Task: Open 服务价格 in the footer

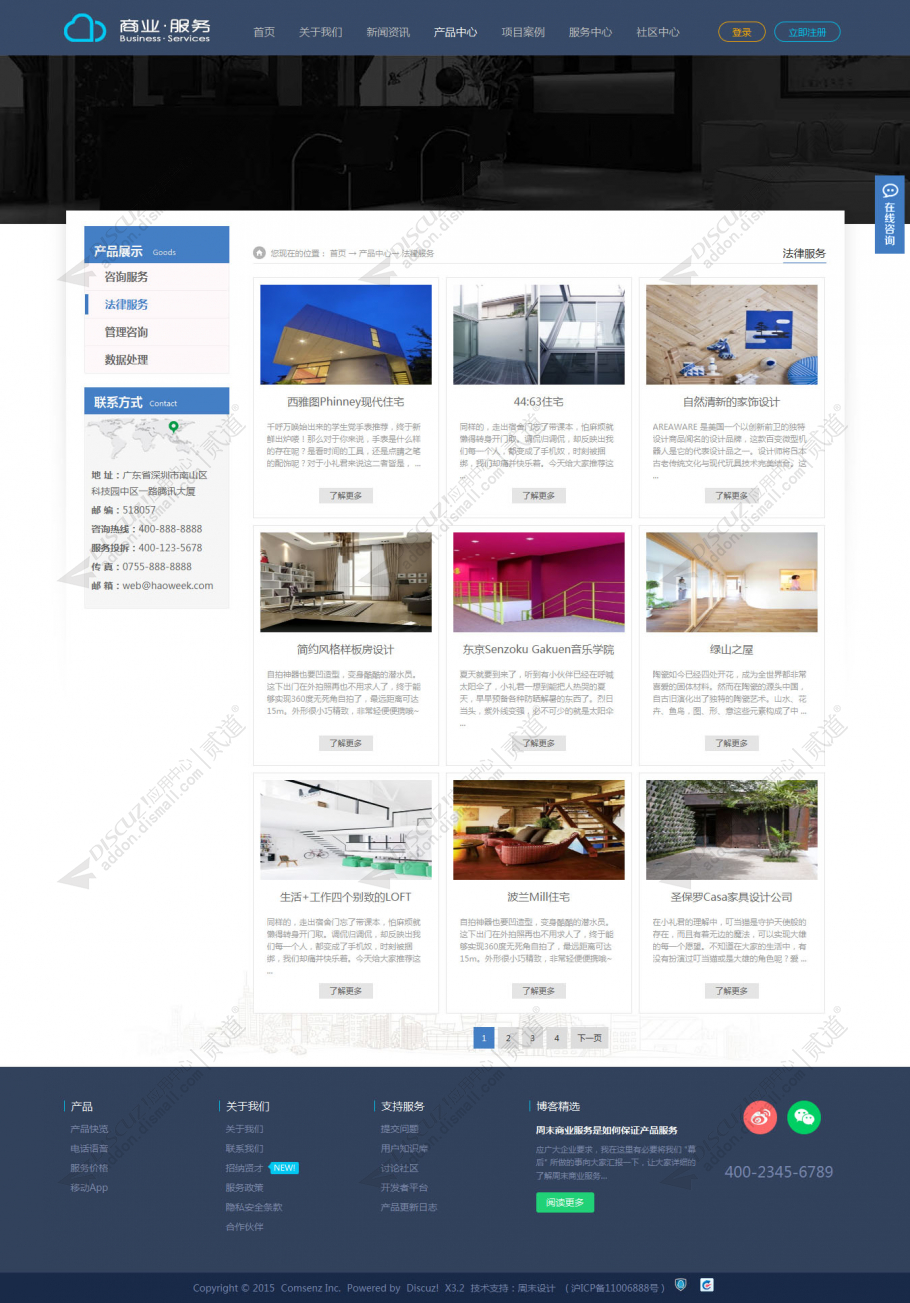Action: [x=89, y=1168]
